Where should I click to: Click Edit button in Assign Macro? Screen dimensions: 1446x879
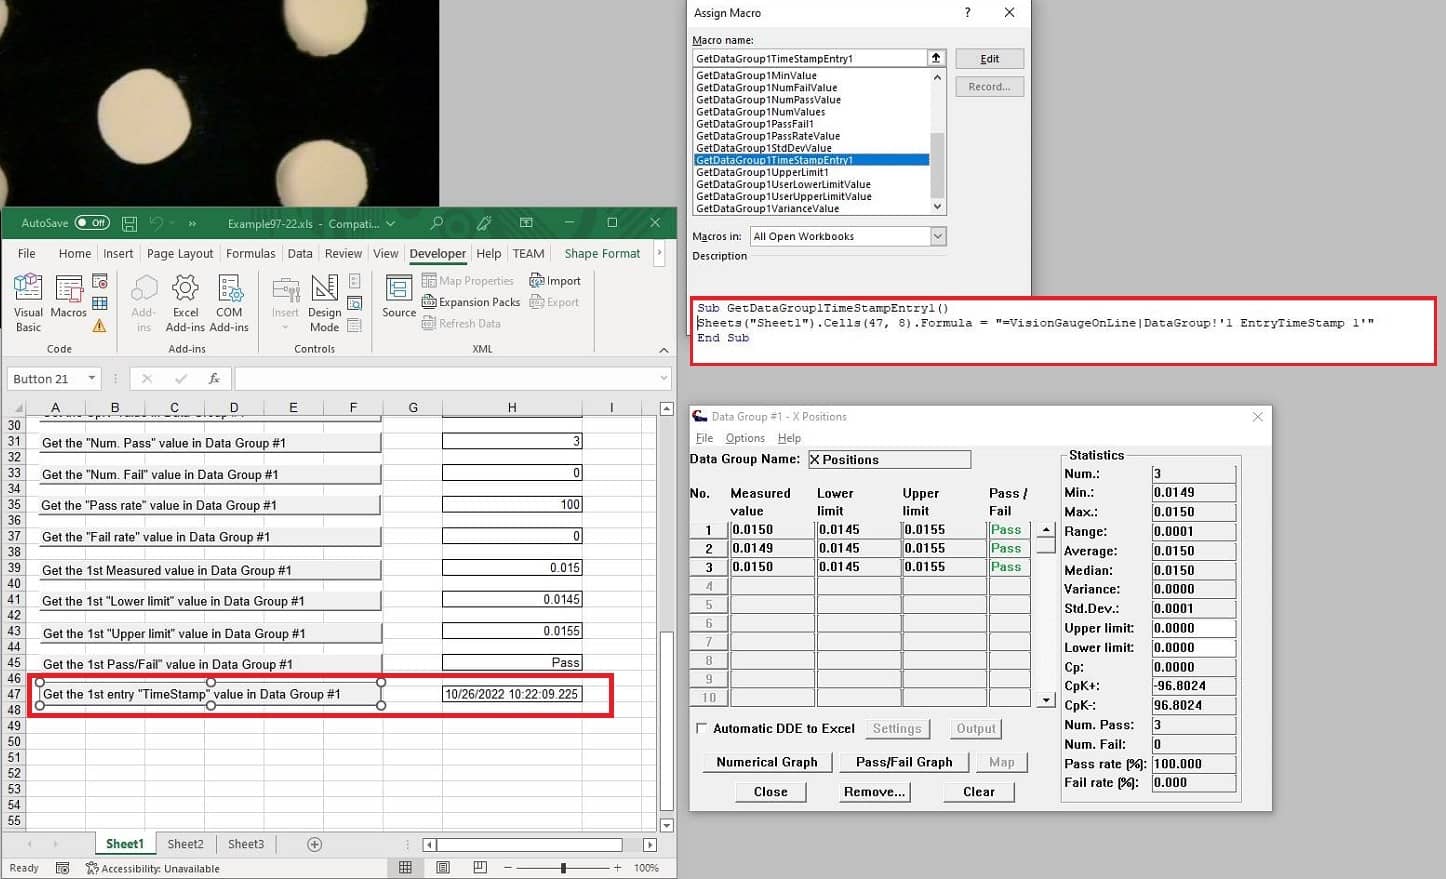click(x=989, y=59)
